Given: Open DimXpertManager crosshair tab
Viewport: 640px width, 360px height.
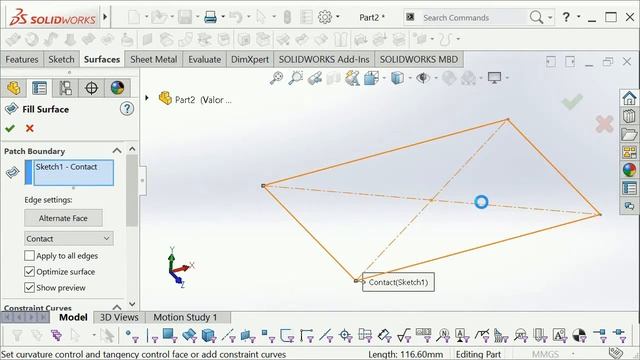Looking at the screenshot, I should (x=91, y=88).
